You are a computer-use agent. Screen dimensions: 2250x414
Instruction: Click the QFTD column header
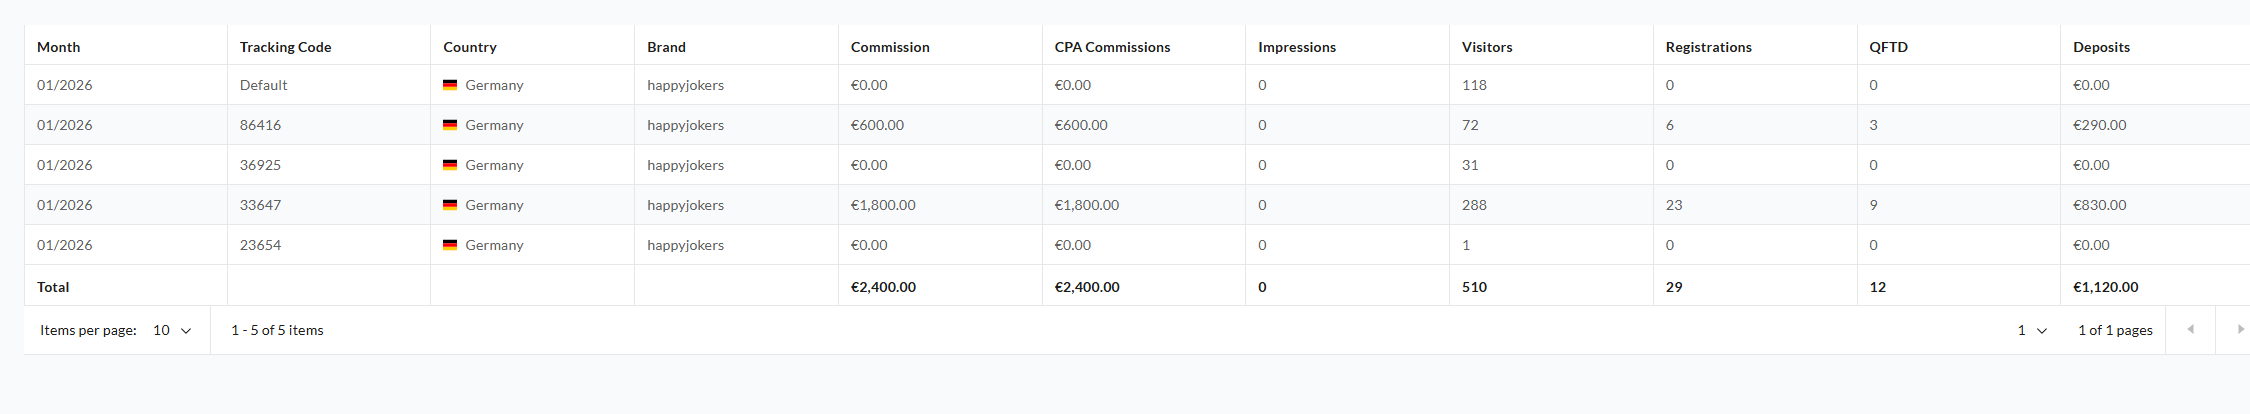tap(1888, 47)
